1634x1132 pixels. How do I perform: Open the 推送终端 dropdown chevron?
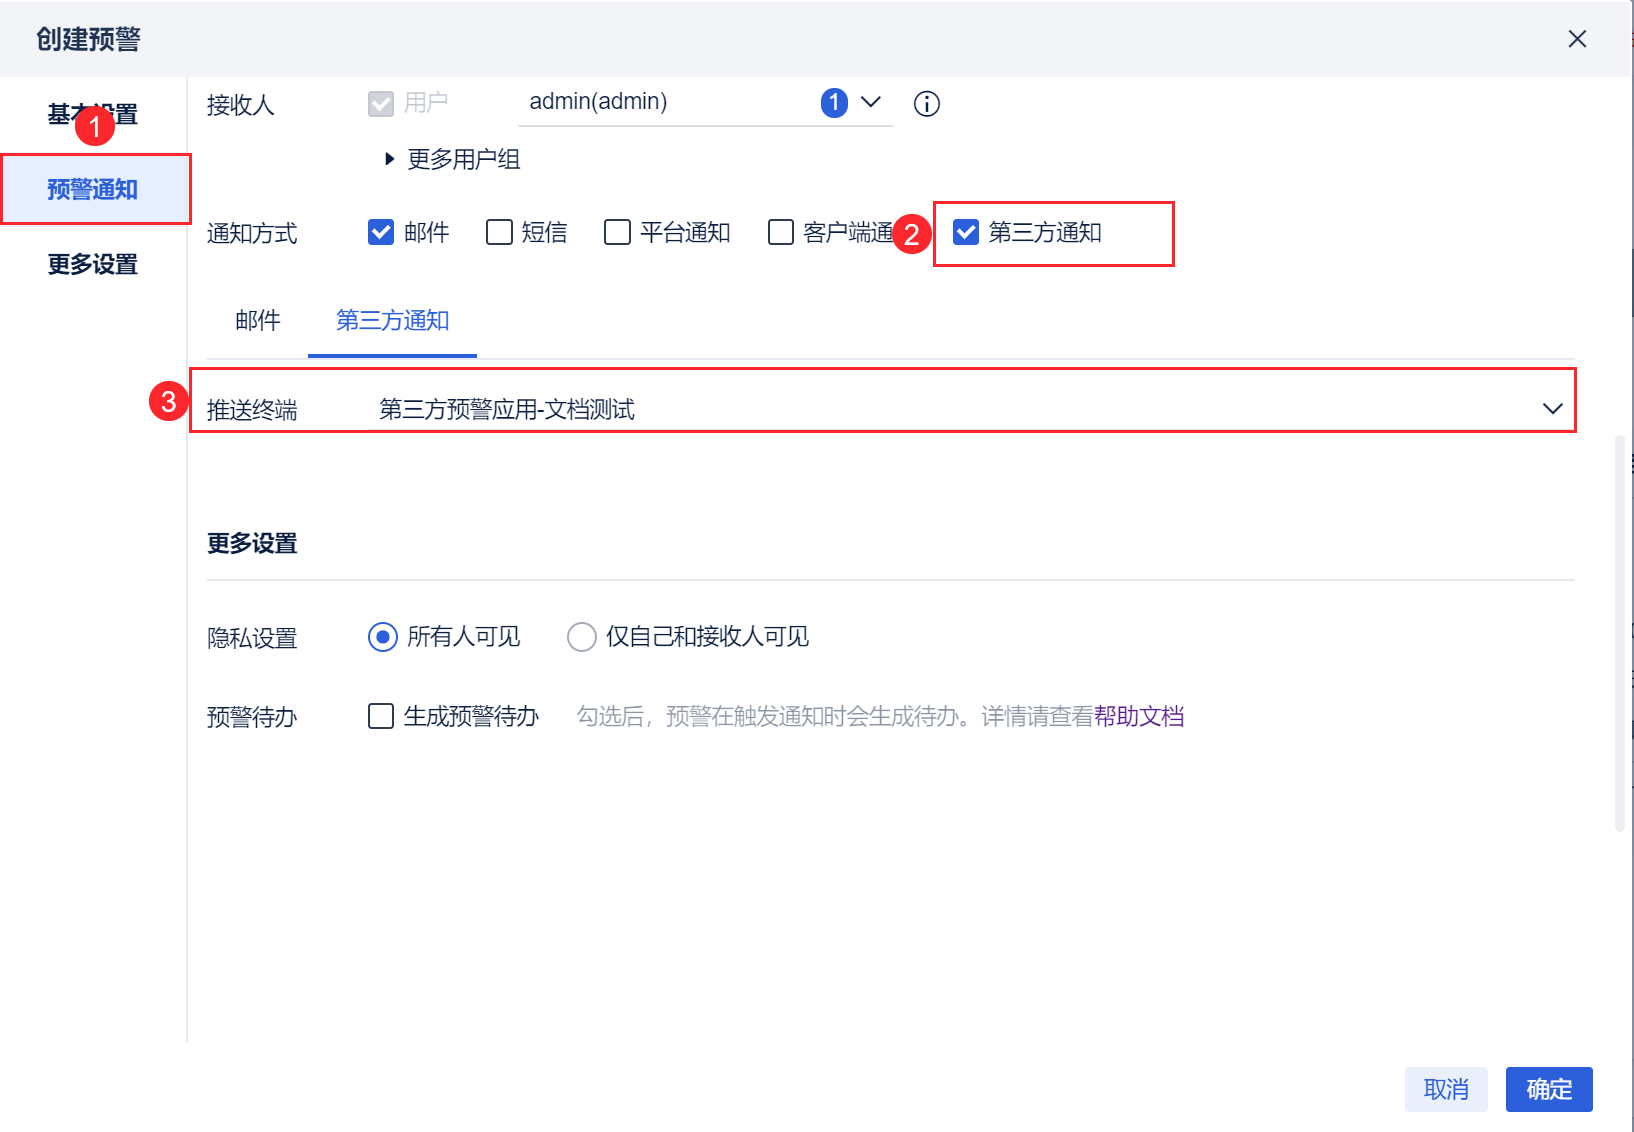[1552, 408]
